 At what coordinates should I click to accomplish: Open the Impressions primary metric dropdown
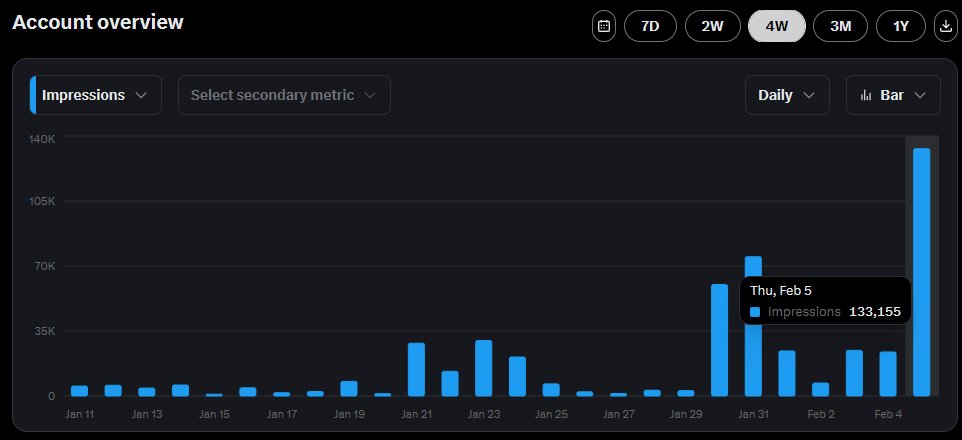coord(96,95)
